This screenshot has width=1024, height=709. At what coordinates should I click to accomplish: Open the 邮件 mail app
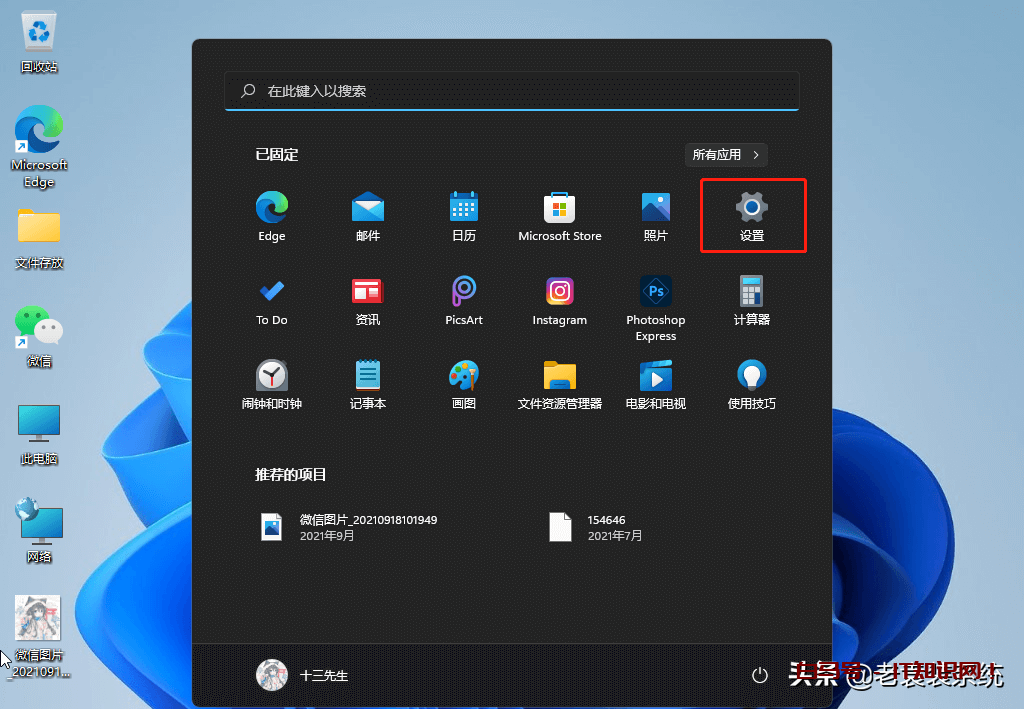pos(368,217)
